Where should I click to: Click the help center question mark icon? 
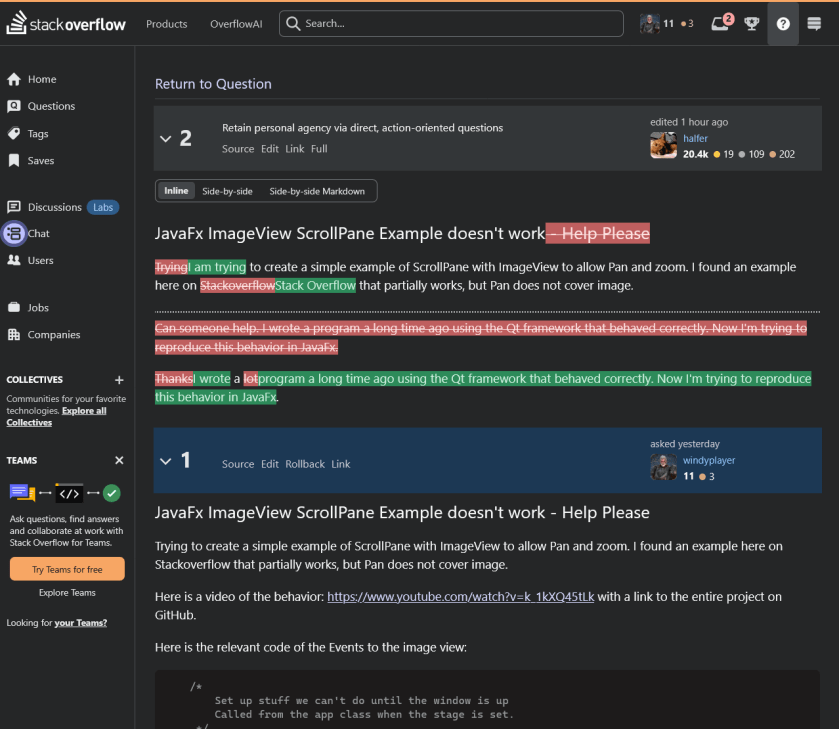point(782,24)
